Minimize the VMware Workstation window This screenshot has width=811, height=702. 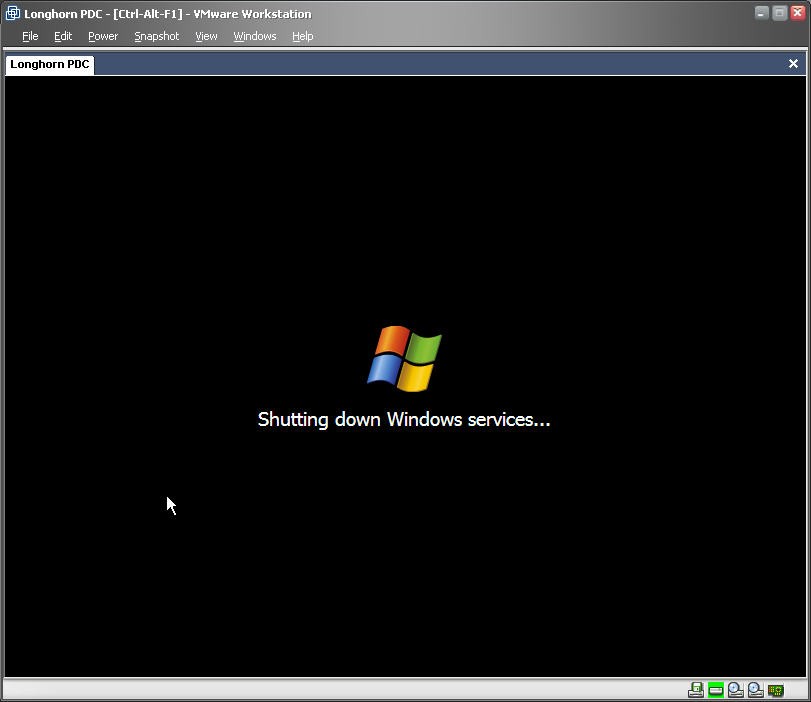point(762,13)
